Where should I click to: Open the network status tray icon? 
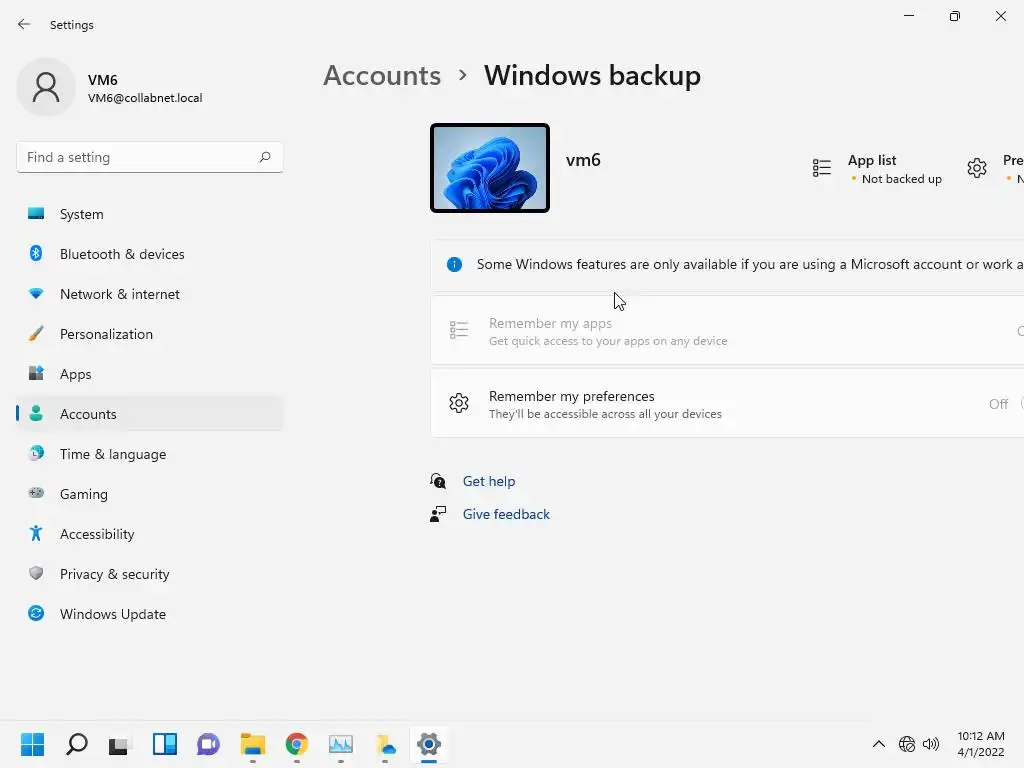pyautogui.click(x=906, y=744)
